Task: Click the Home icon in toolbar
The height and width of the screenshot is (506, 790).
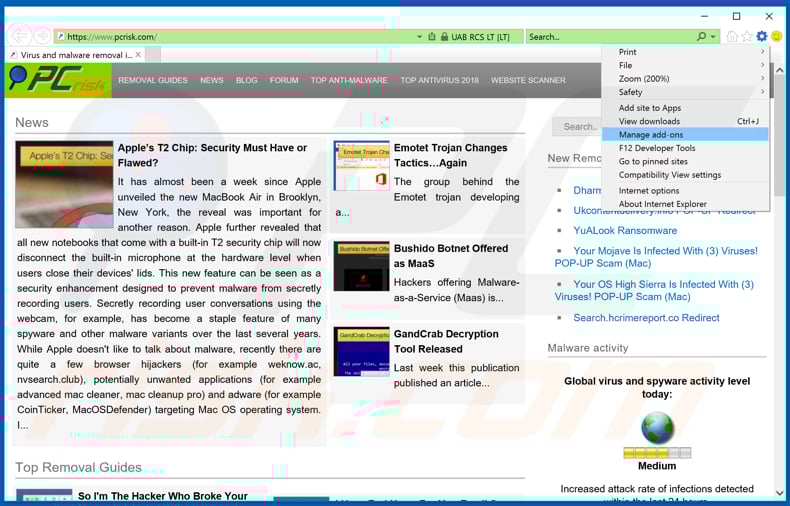Action: point(732,36)
